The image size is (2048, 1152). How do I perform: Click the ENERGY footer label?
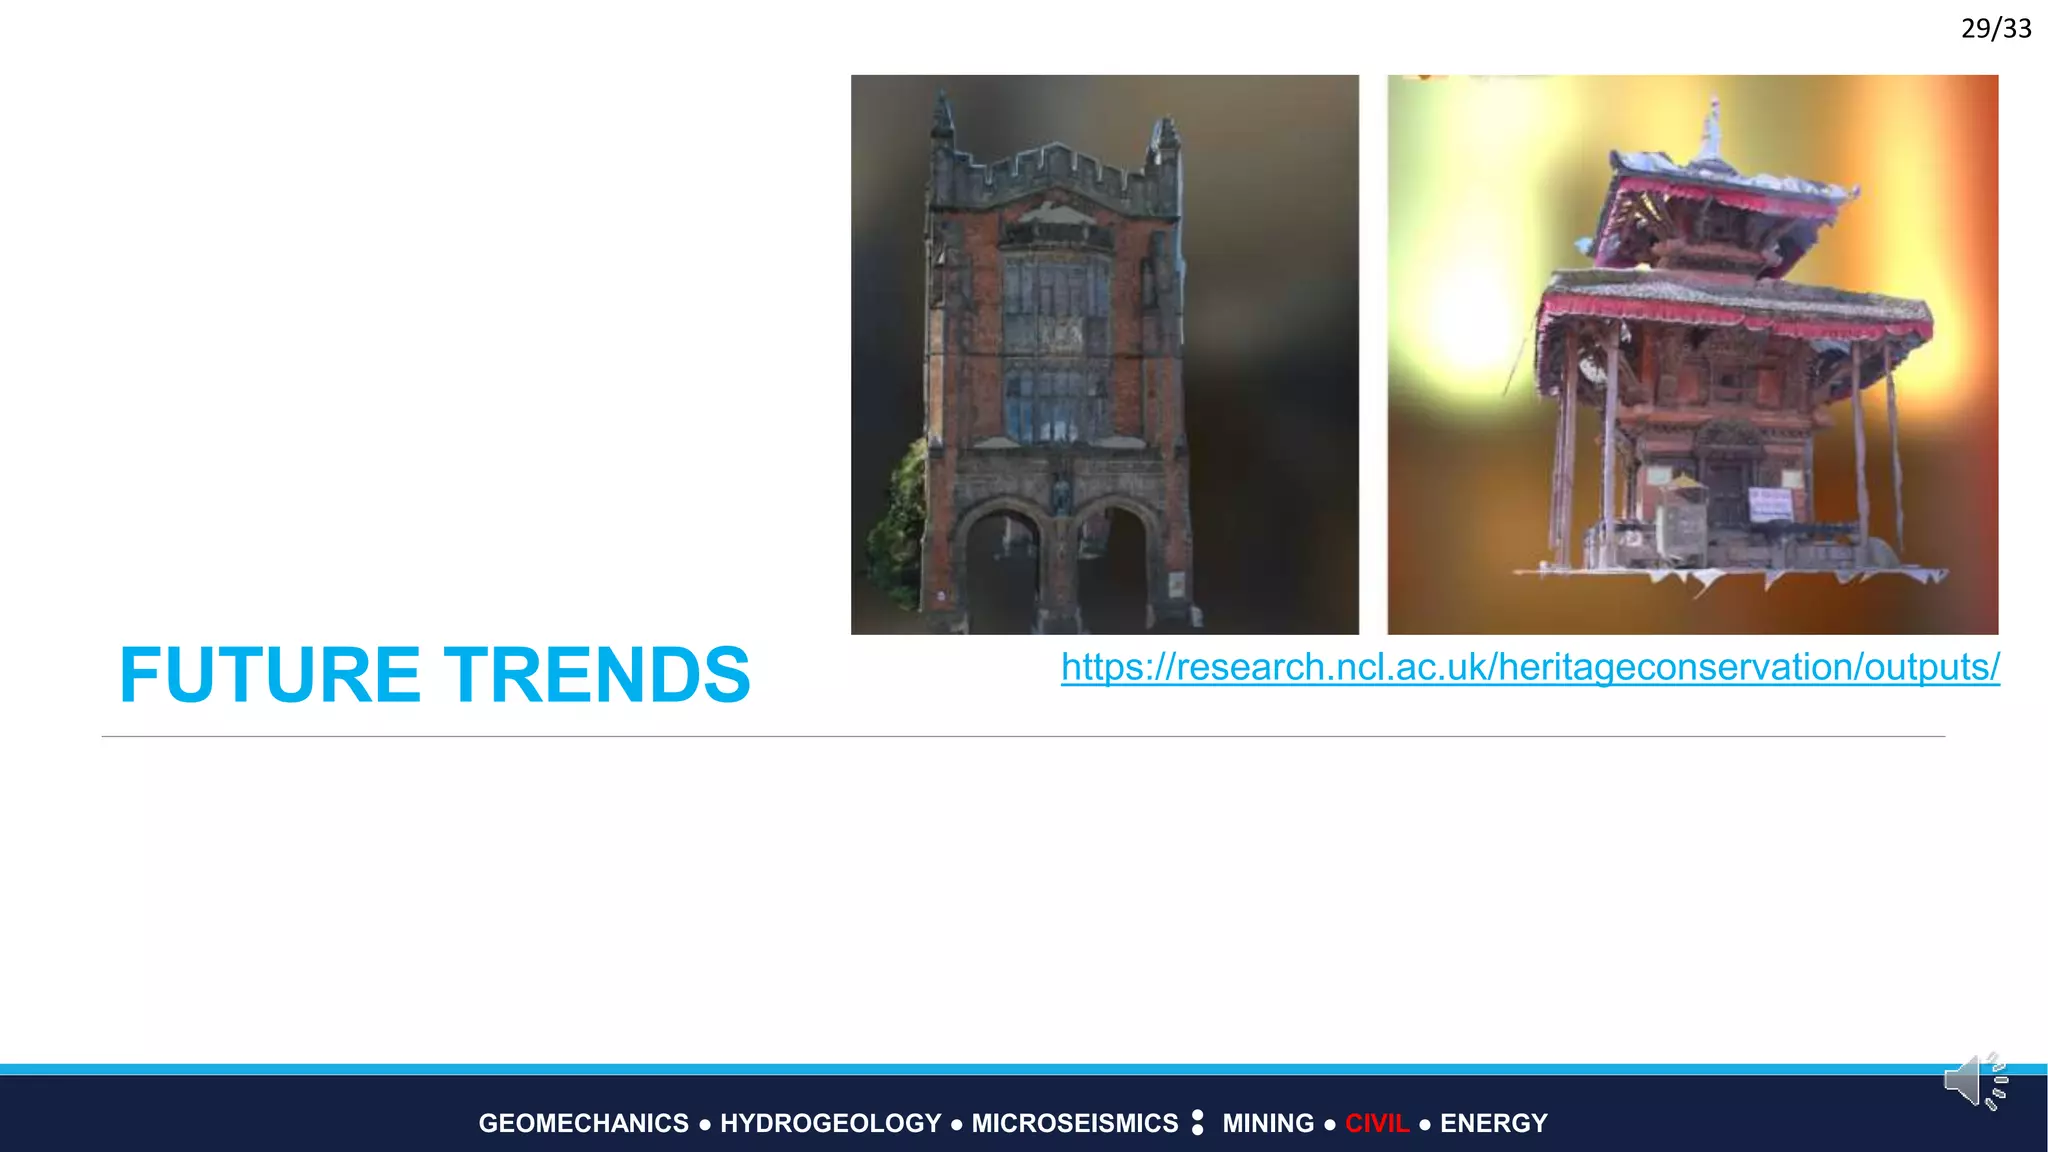[1494, 1123]
